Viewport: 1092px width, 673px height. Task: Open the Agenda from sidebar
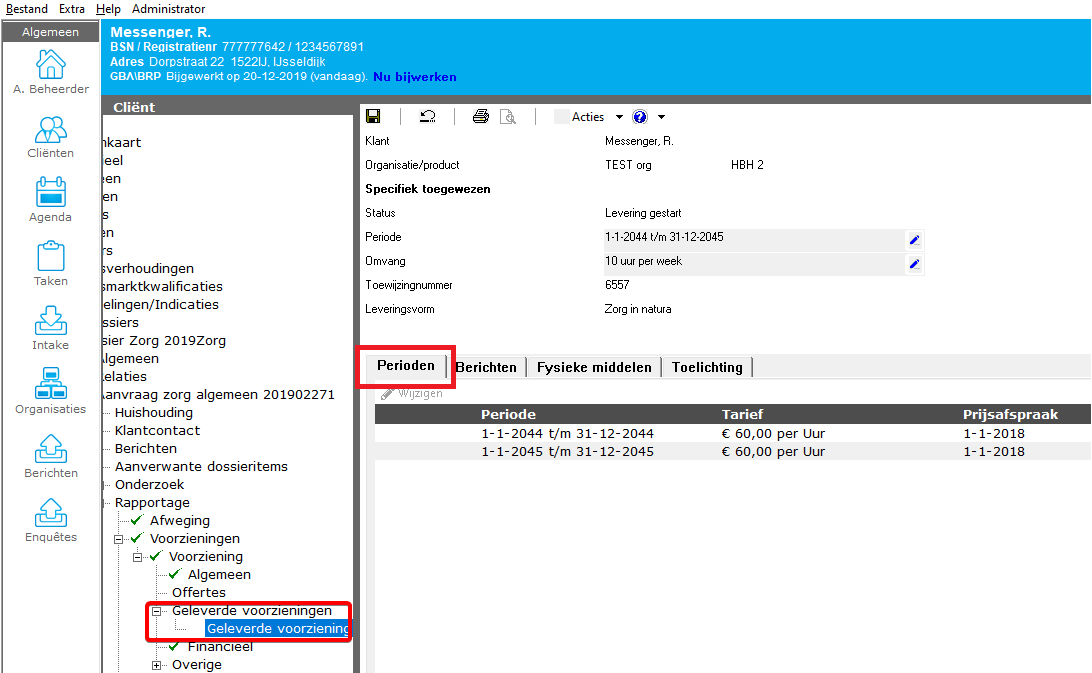[x=51, y=200]
